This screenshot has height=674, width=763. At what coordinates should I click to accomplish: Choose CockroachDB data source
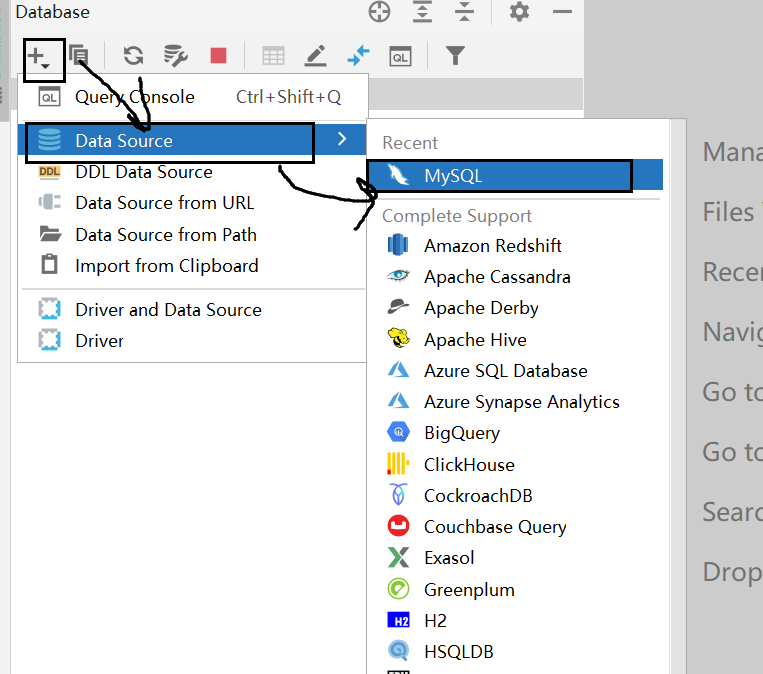coord(515,495)
